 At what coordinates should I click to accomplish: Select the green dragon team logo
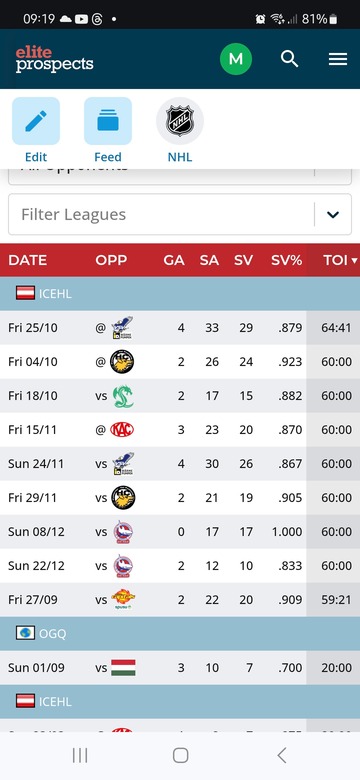point(122,396)
